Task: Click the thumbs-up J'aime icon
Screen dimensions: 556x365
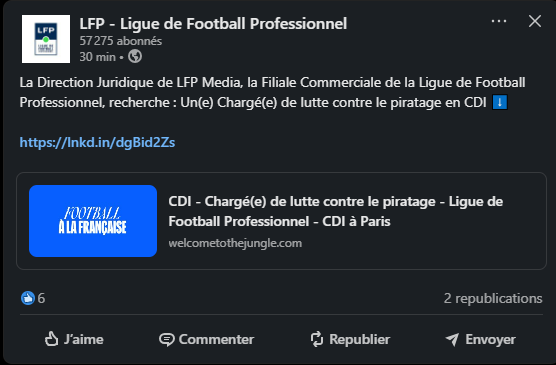Action: [51, 339]
